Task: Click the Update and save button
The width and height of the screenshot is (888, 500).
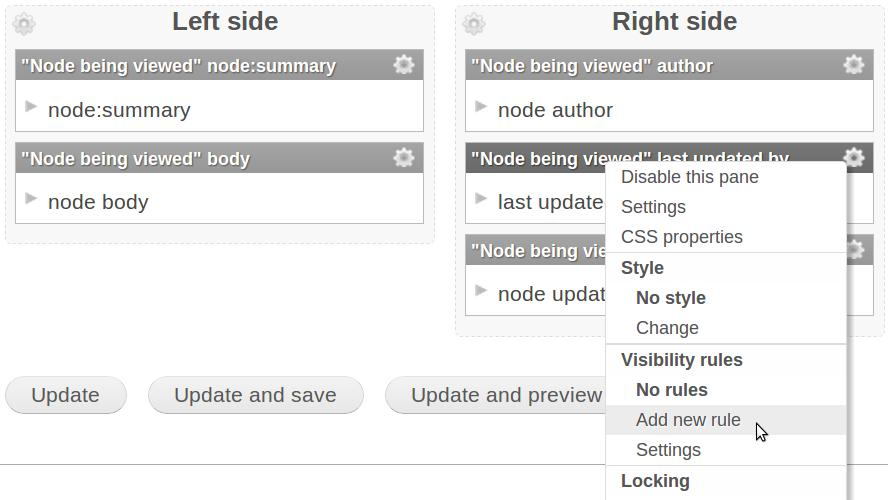Action: [x=255, y=395]
